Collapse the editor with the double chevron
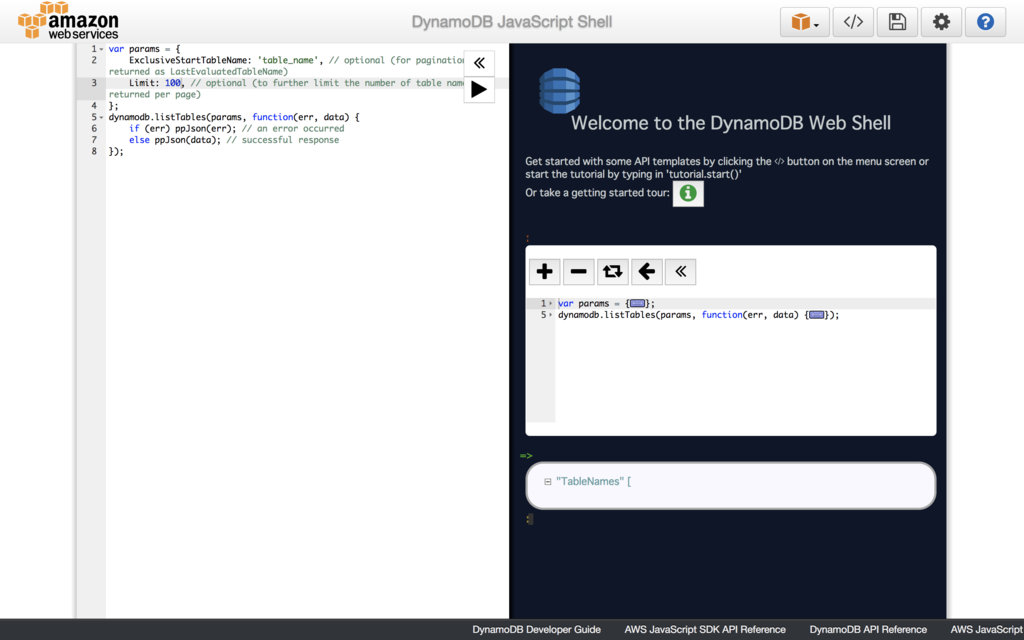 tap(479, 63)
